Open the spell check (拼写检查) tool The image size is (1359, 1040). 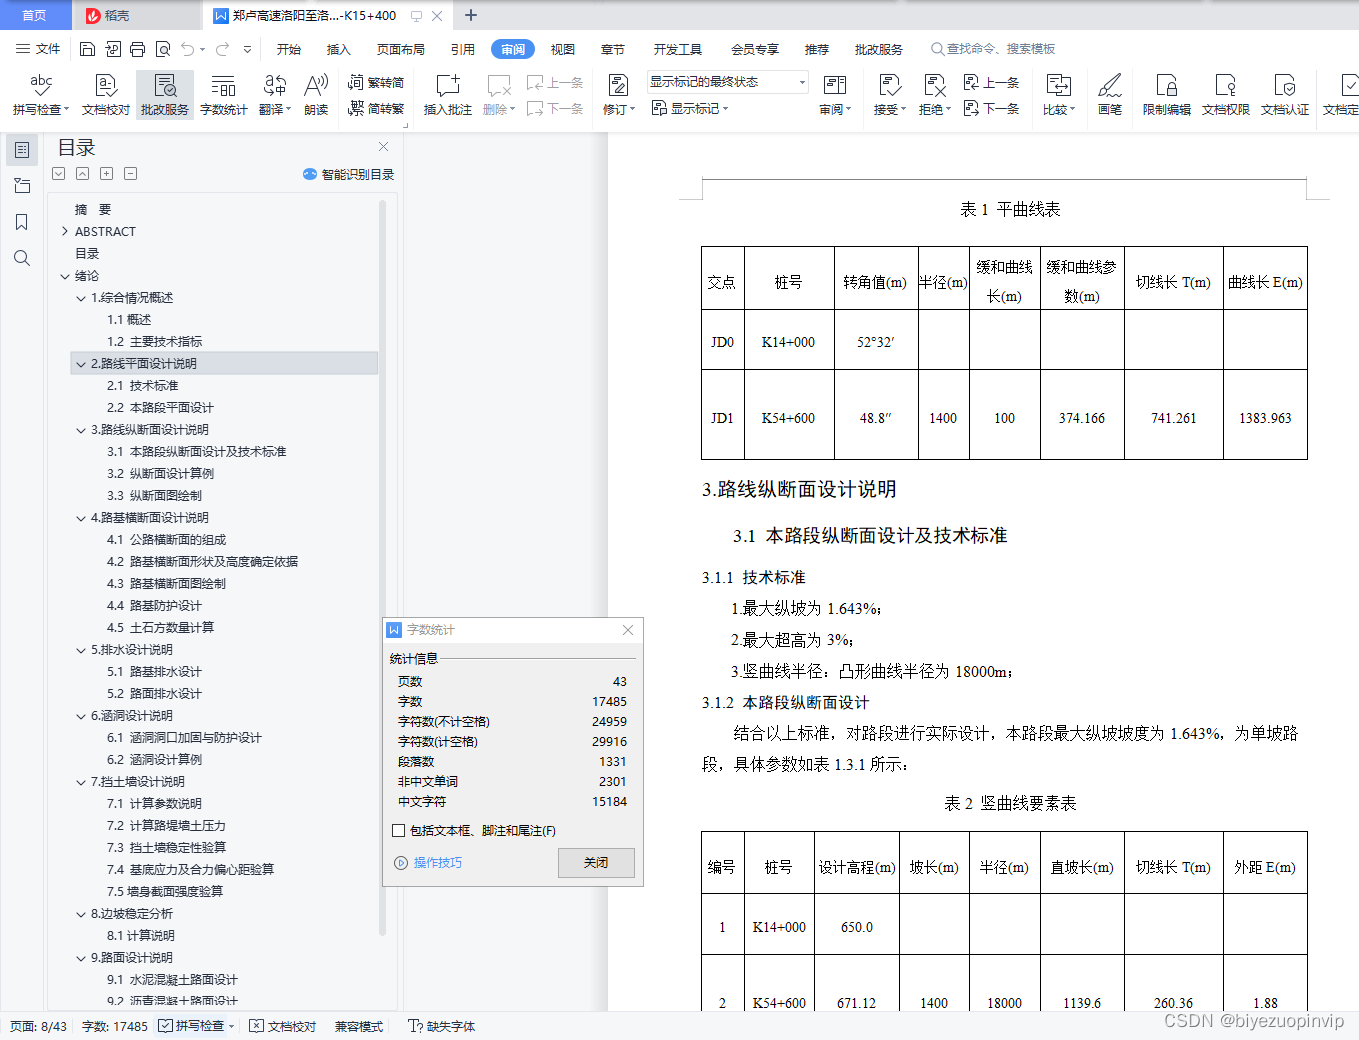[41, 95]
